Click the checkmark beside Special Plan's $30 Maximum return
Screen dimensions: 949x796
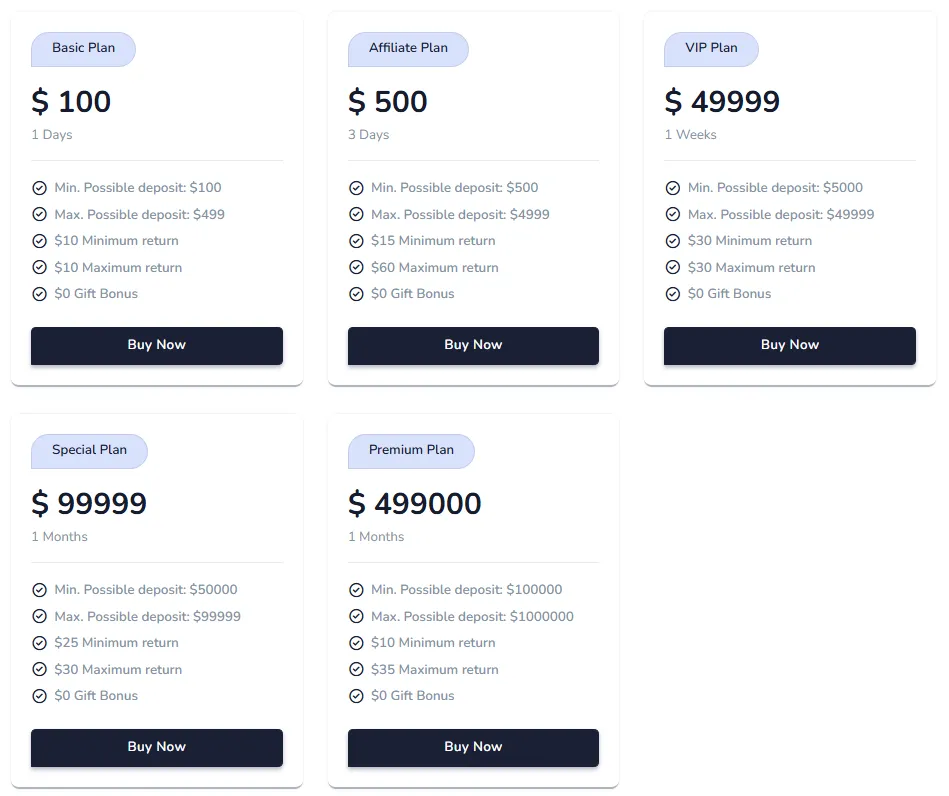(40, 669)
